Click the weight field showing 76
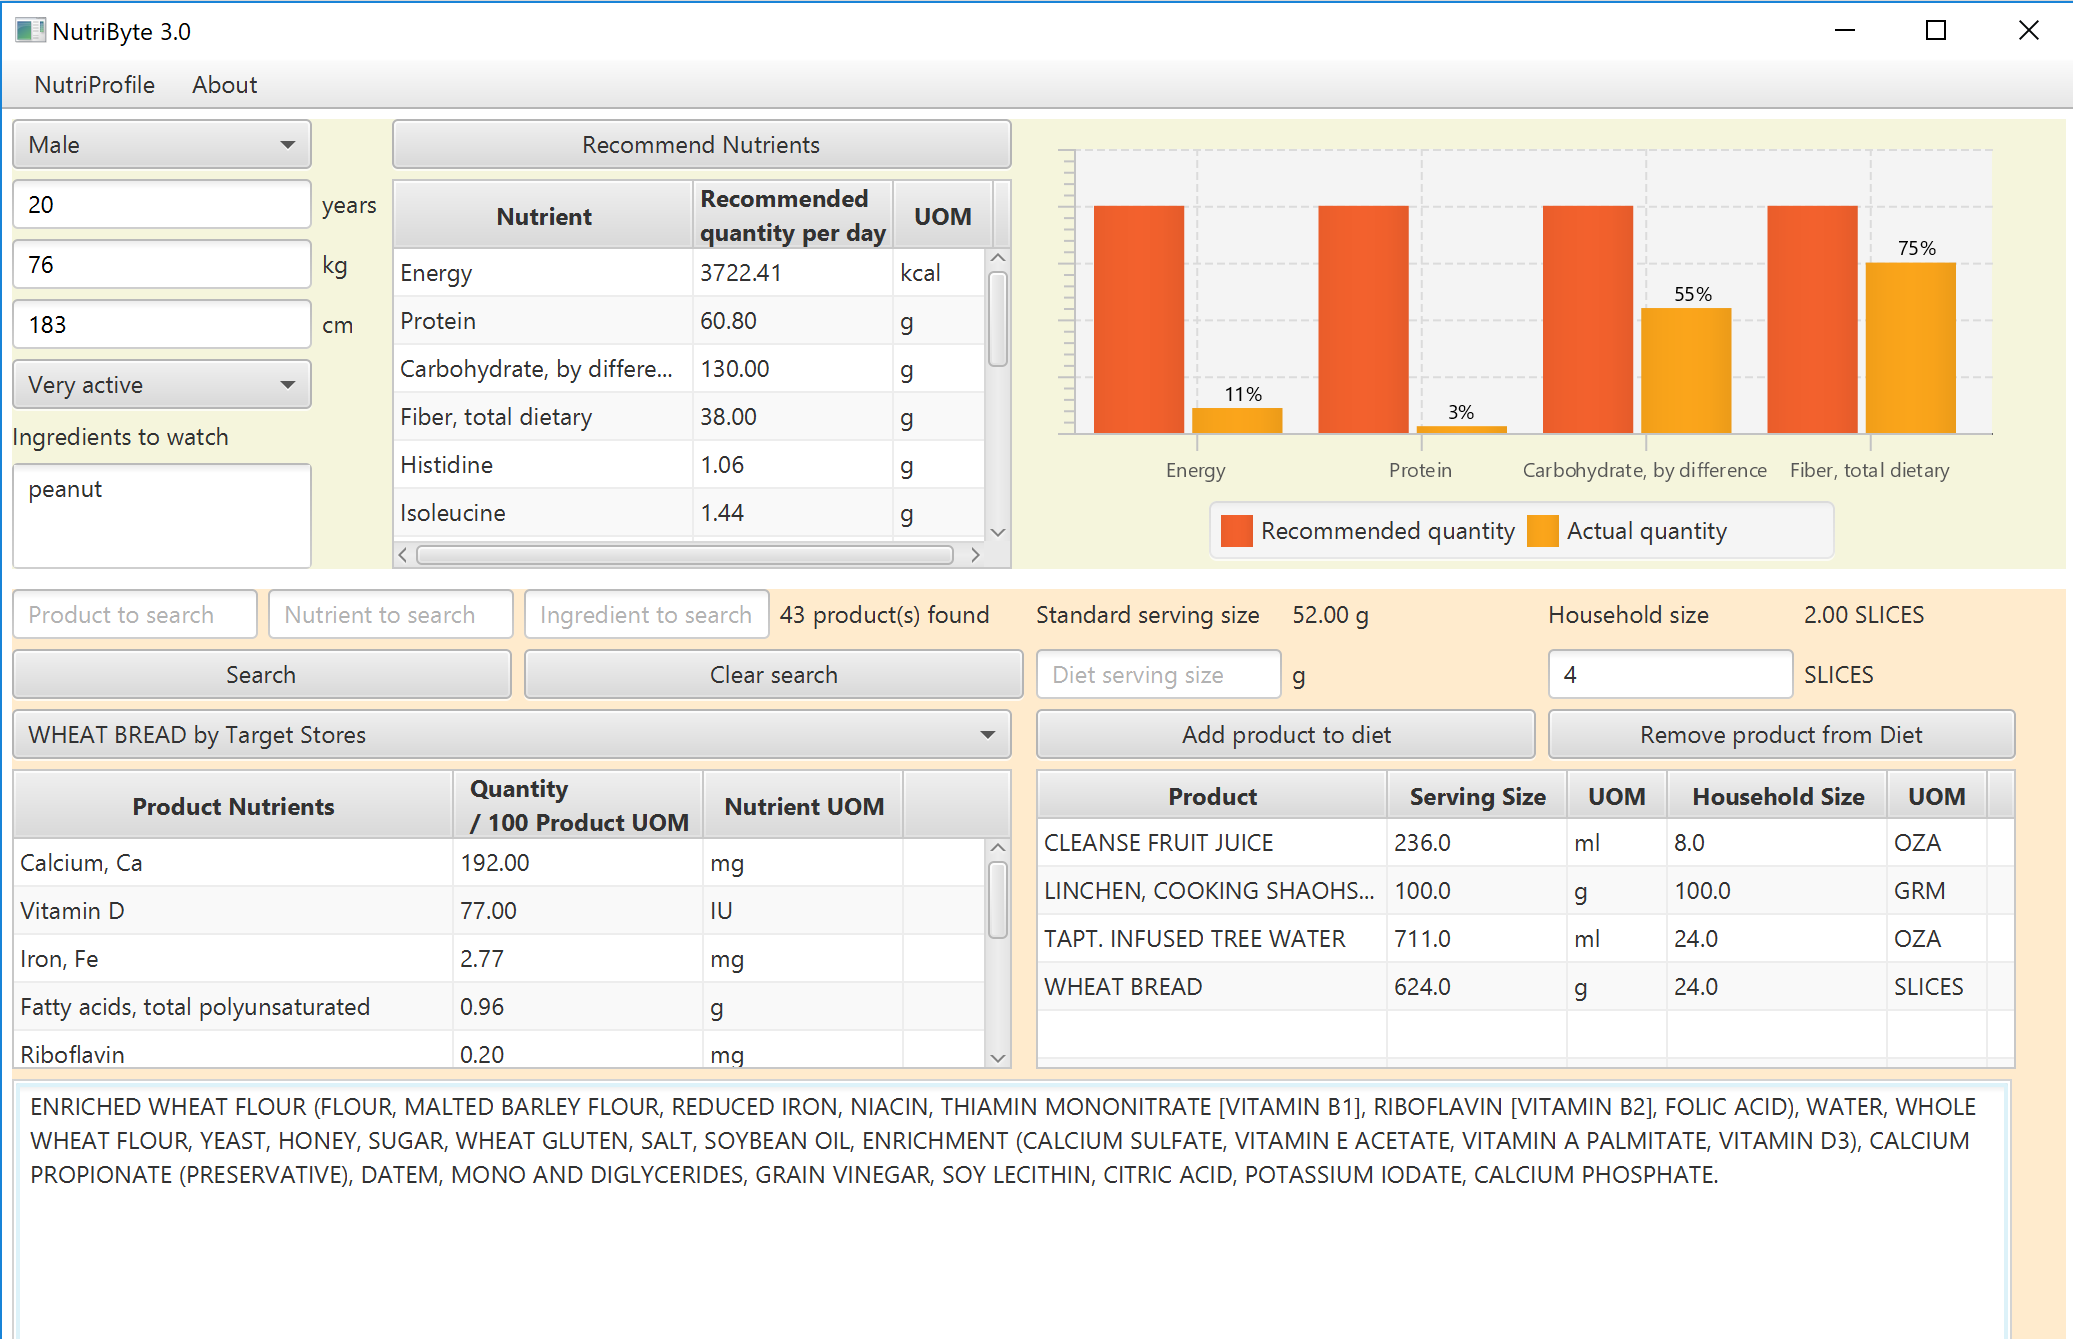2073x1339 pixels. [x=162, y=265]
